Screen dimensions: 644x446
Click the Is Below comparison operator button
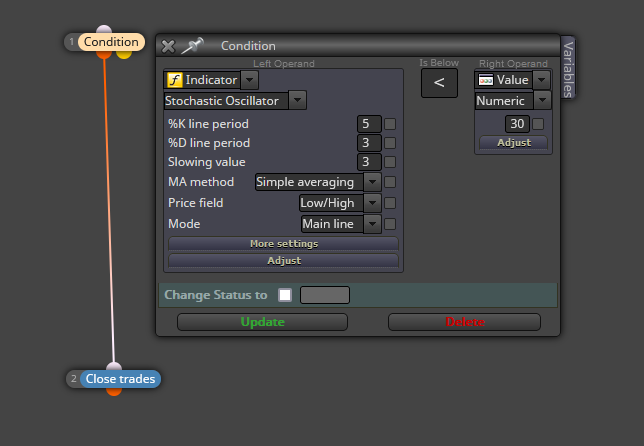(439, 83)
